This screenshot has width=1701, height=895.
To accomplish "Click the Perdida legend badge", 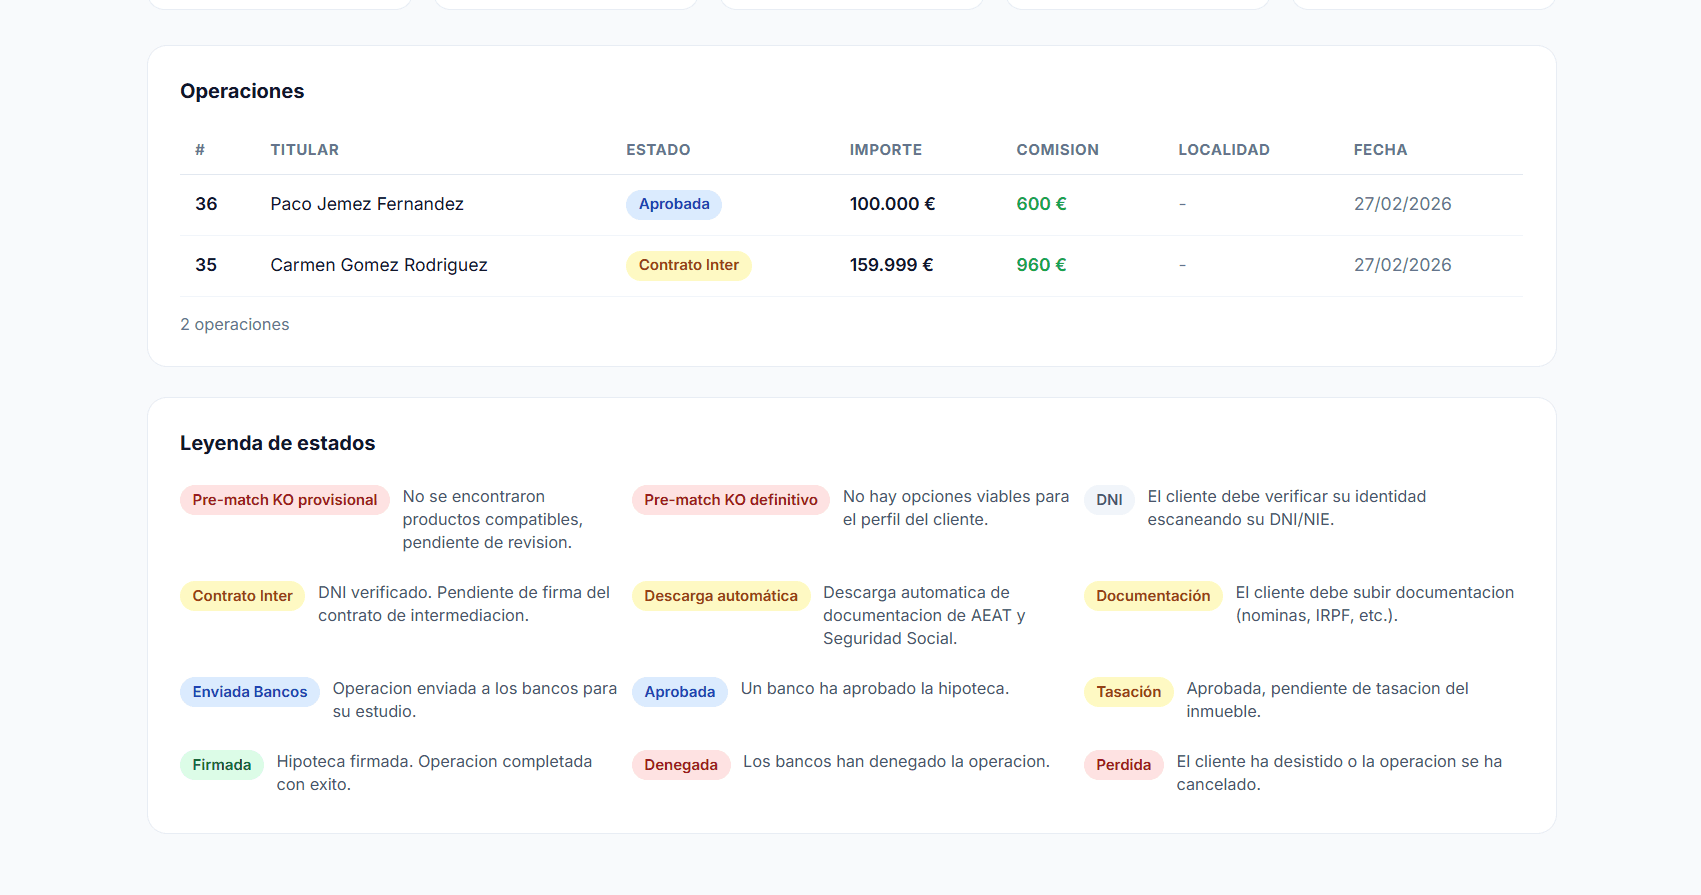I will point(1124,765).
